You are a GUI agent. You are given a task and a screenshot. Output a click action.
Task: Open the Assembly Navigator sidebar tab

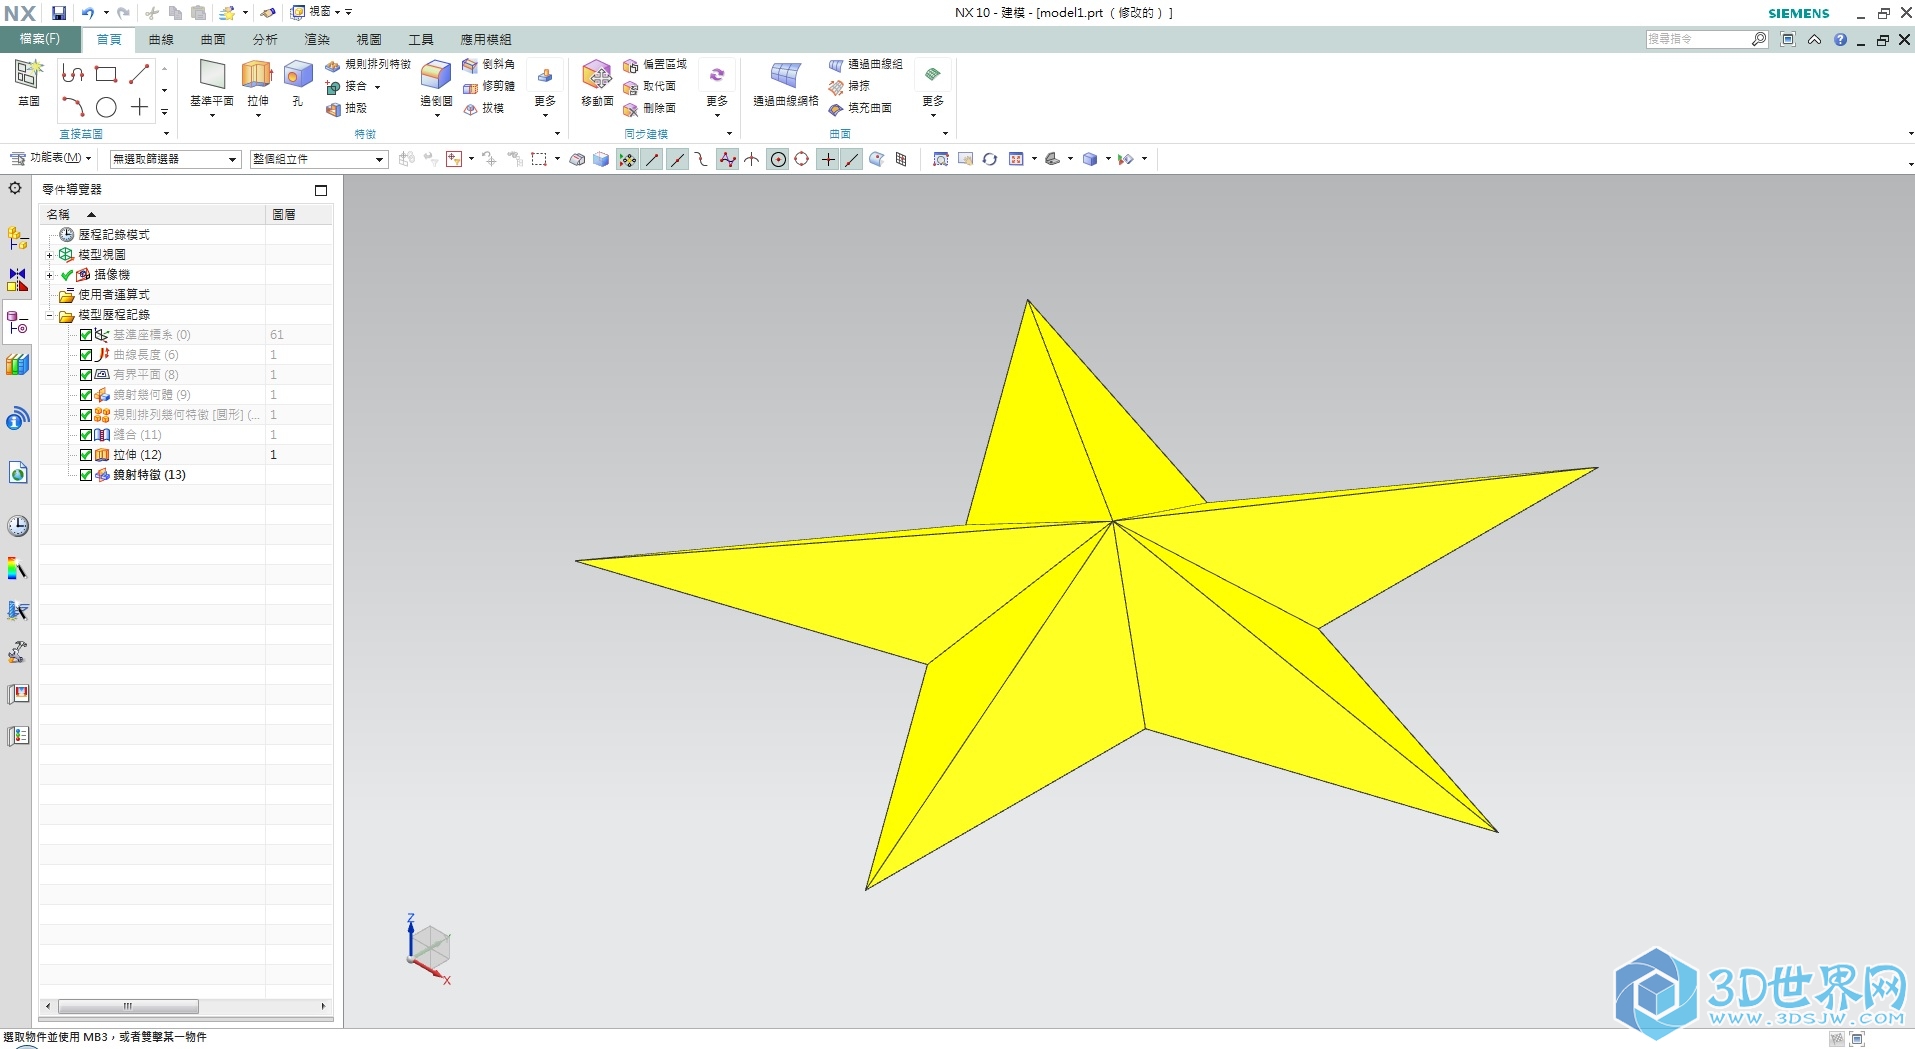pyautogui.click(x=18, y=238)
